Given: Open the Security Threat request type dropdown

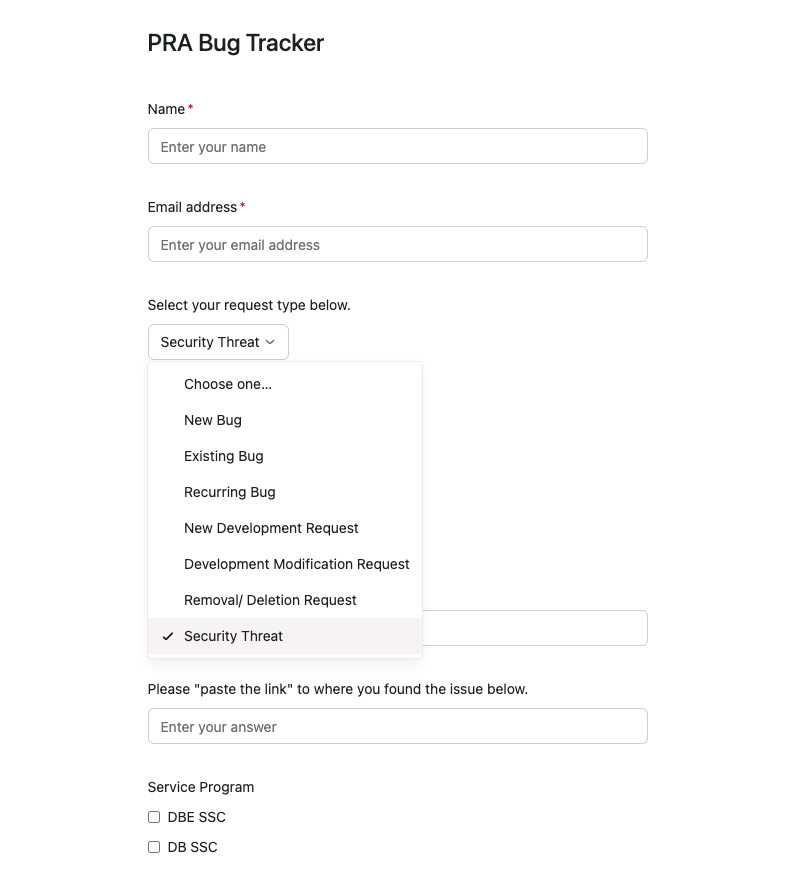Looking at the screenshot, I should point(217,342).
